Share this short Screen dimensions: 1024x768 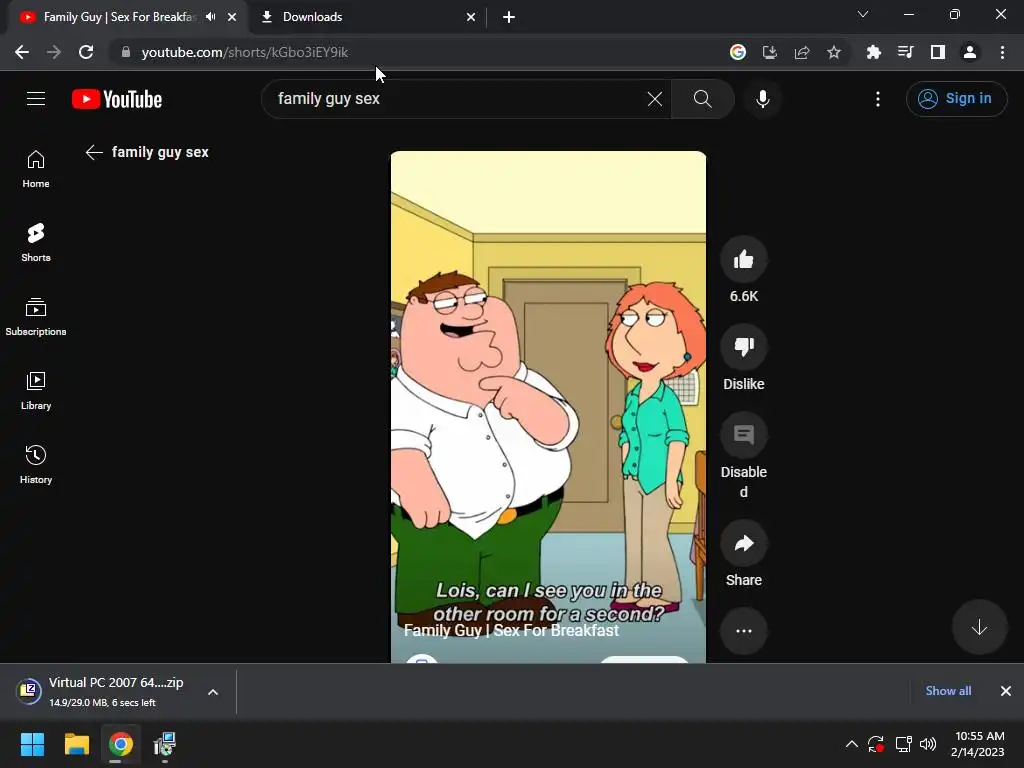743,543
